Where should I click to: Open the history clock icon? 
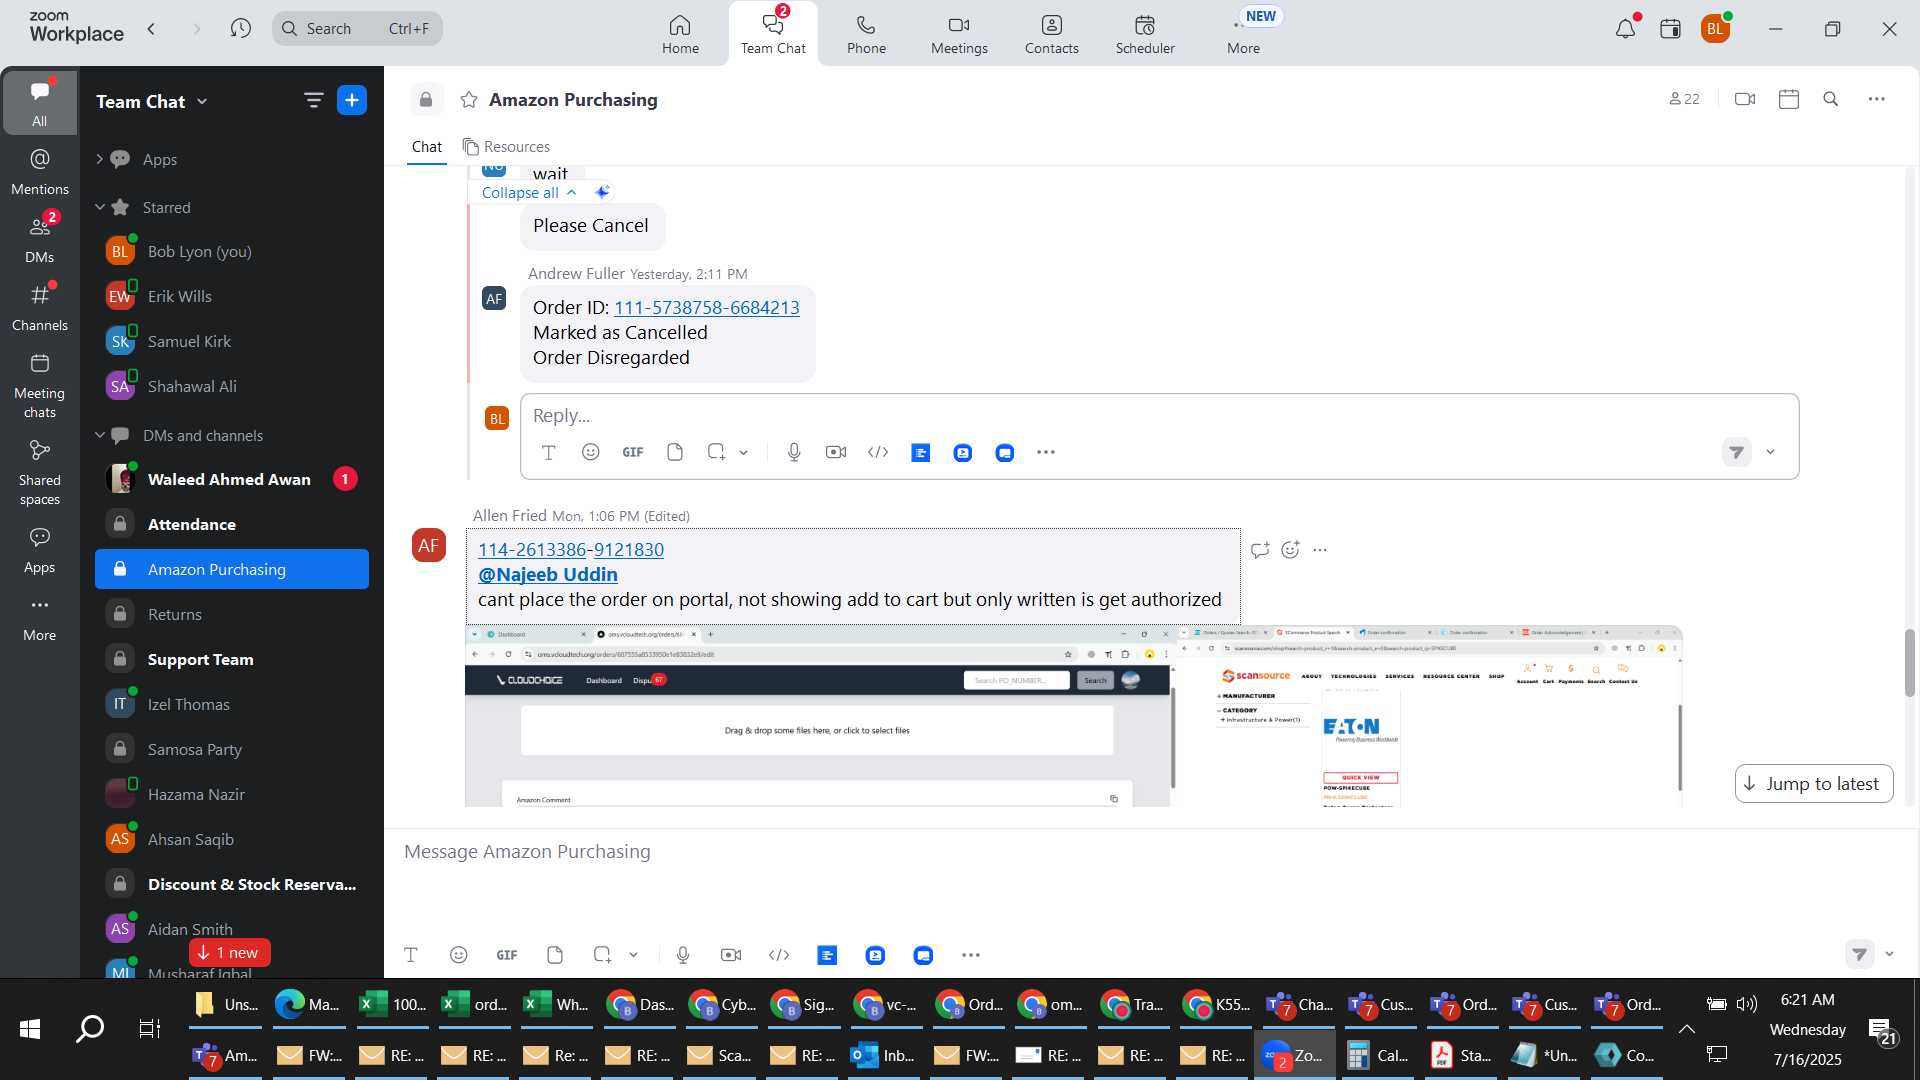point(240,29)
